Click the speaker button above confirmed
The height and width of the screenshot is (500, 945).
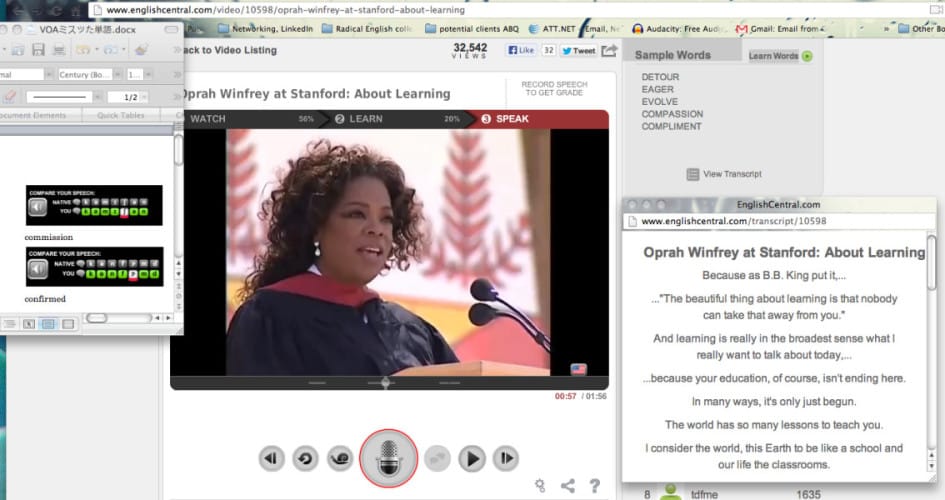[37, 269]
